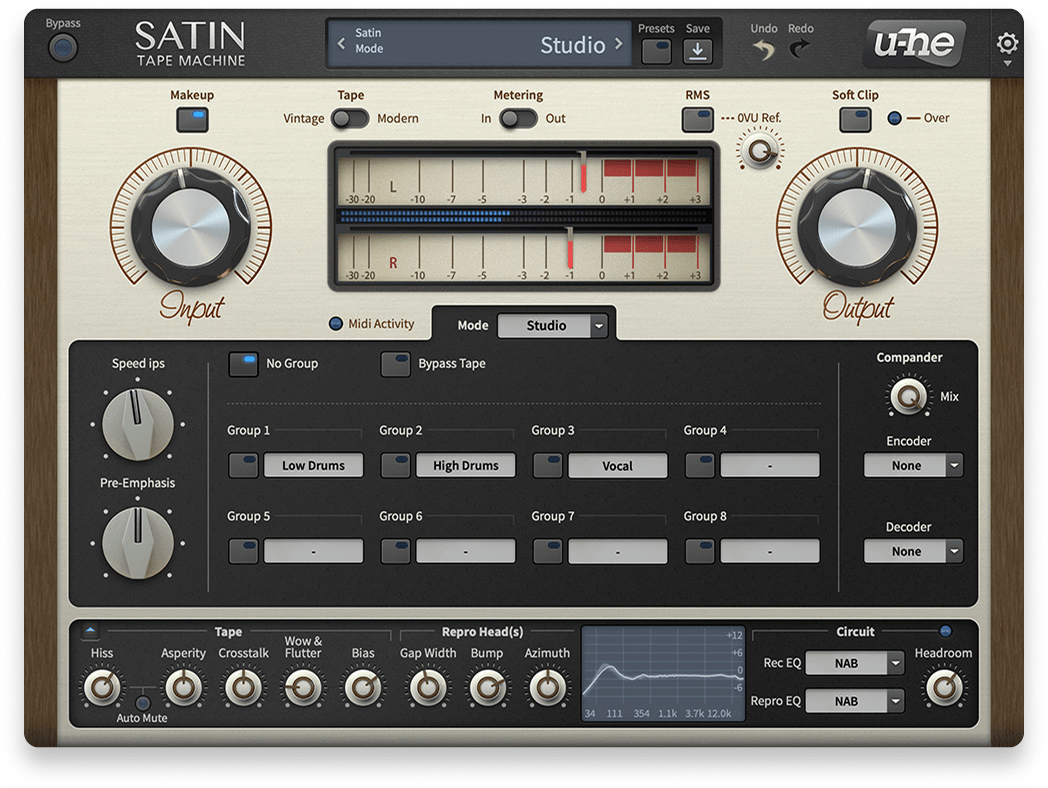Open the Encoder dropdown
Screen dimensions: 1048x788
(913, 465)
